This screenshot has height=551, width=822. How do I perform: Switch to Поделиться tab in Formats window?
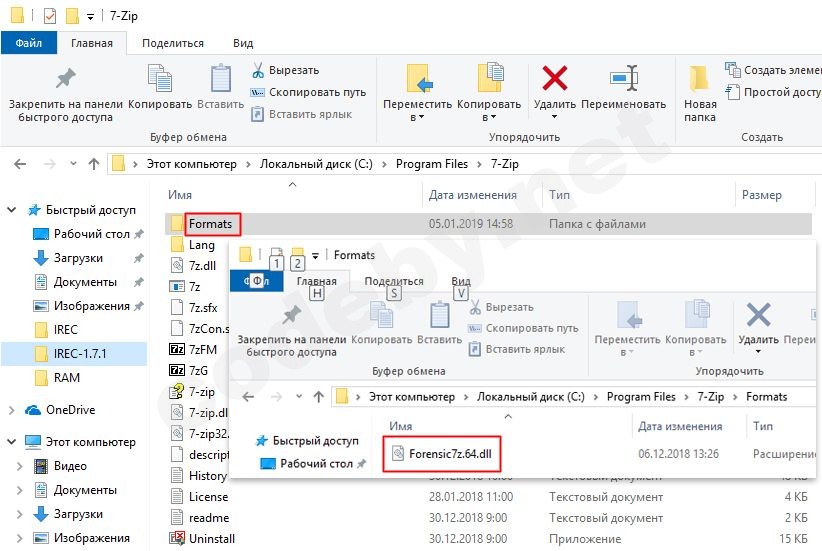394,281
